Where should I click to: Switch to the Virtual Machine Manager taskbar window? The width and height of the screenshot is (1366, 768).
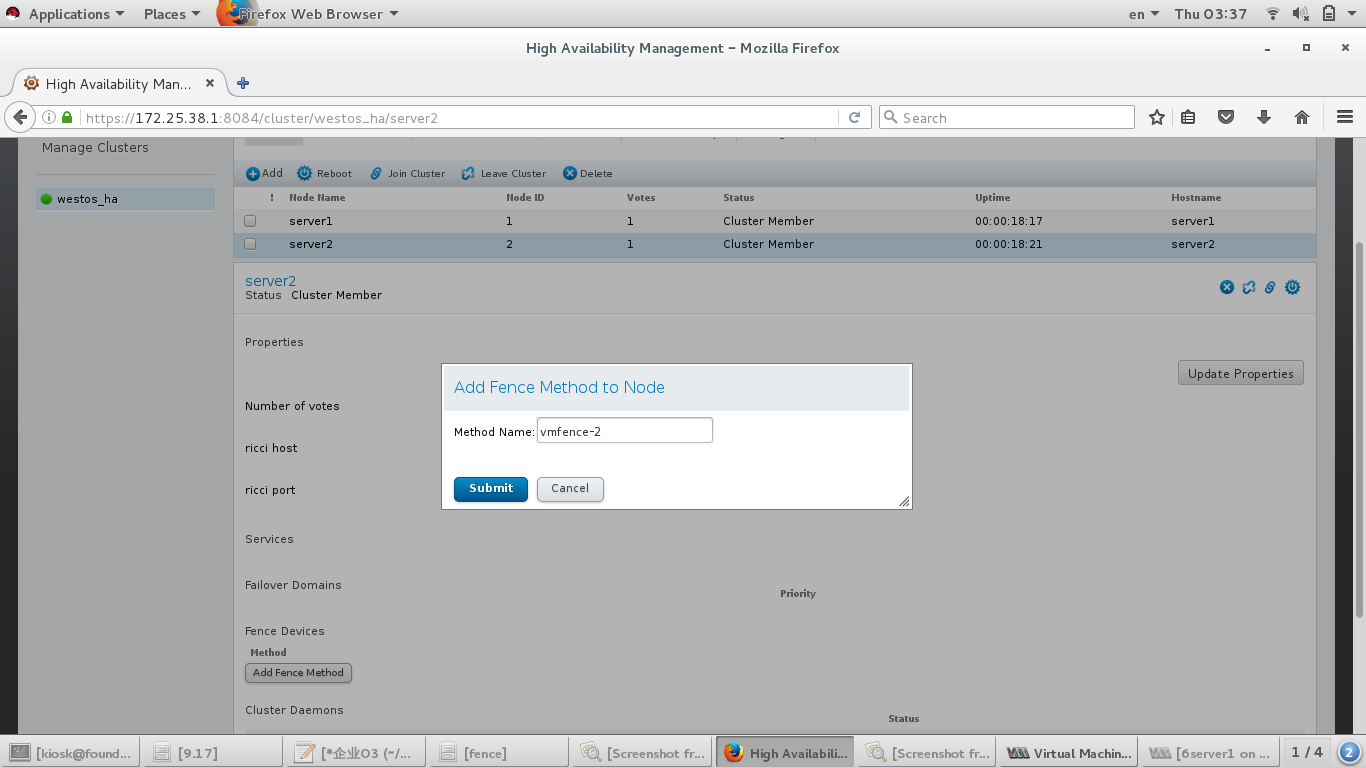[x=1068, y=753]
